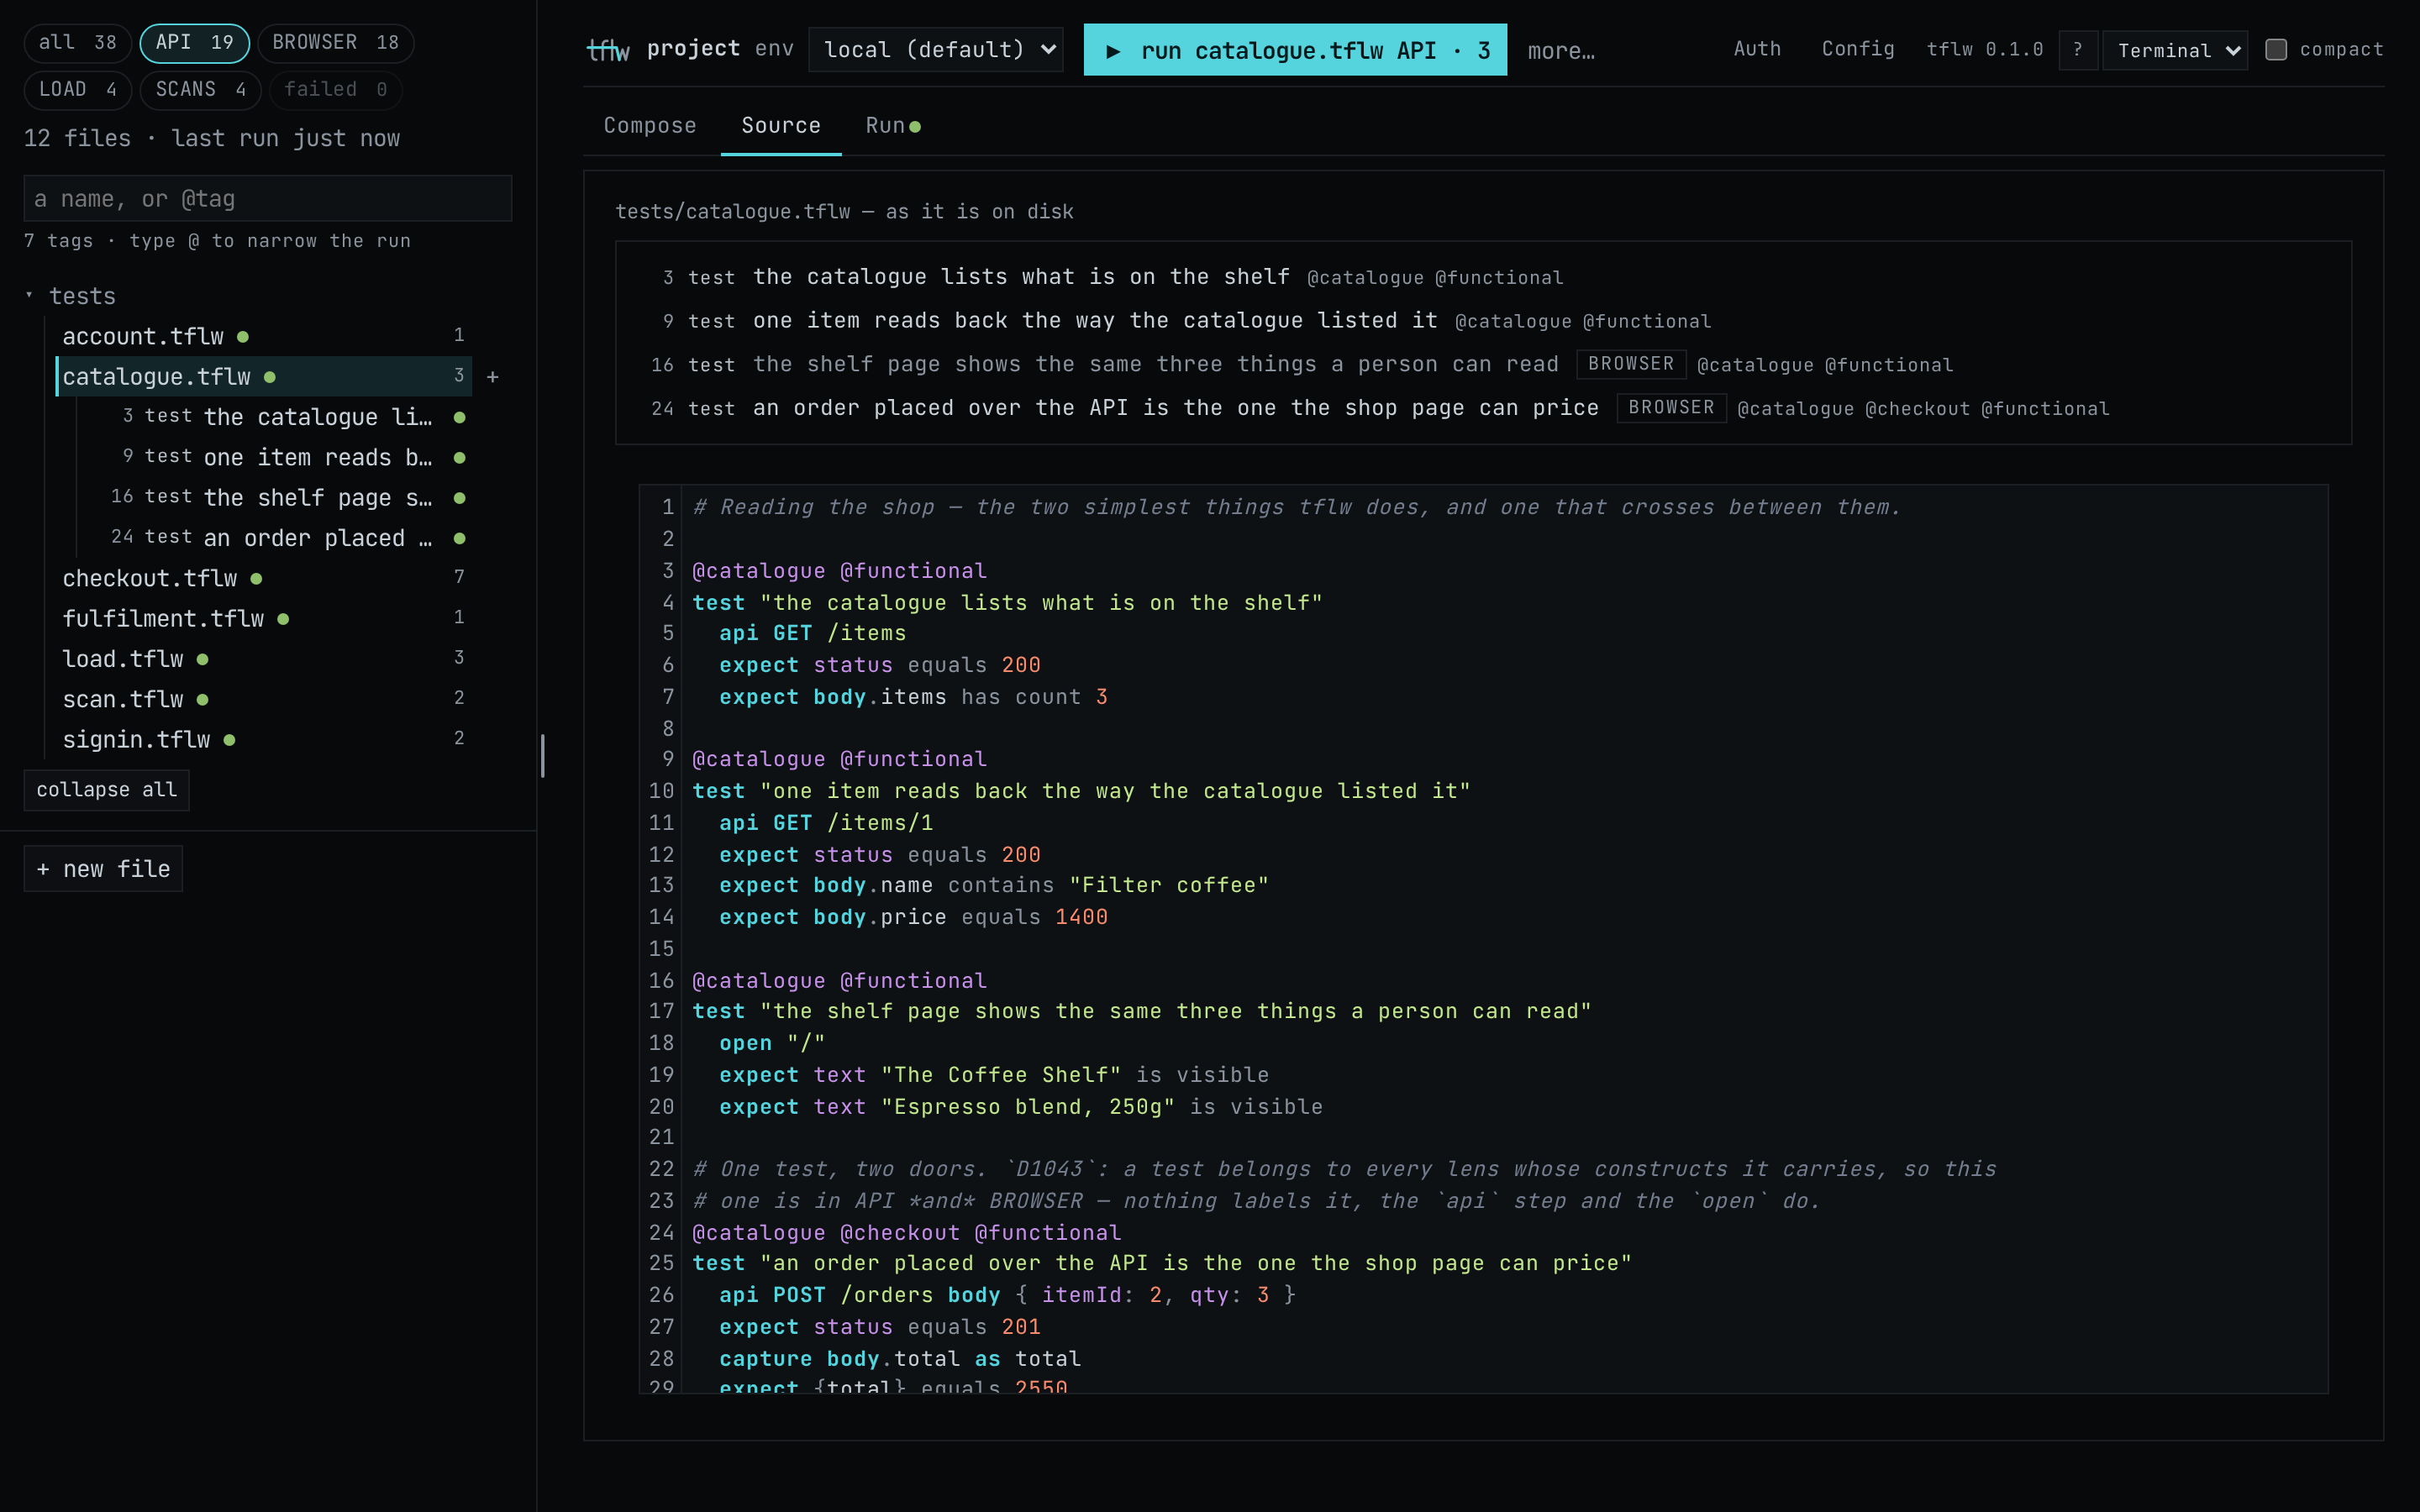The width and height of the screenshot is (2420, 1512).
Task: Open account.tflw in the file tree
Action: click(x=264, y=336)
